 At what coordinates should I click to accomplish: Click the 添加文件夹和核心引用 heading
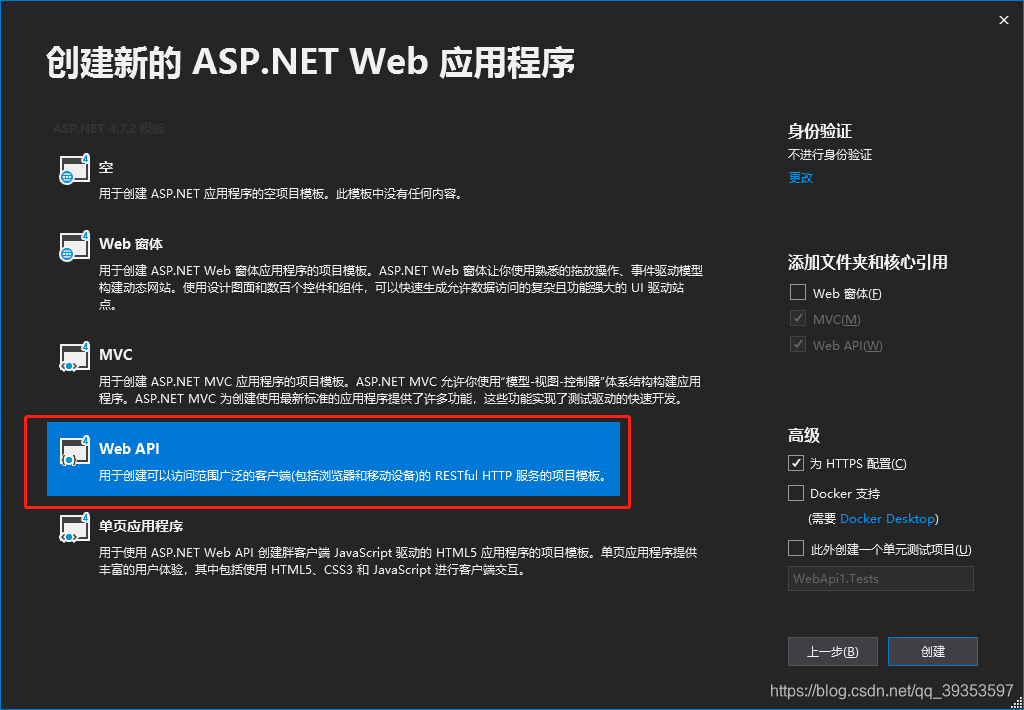(867, 263)
